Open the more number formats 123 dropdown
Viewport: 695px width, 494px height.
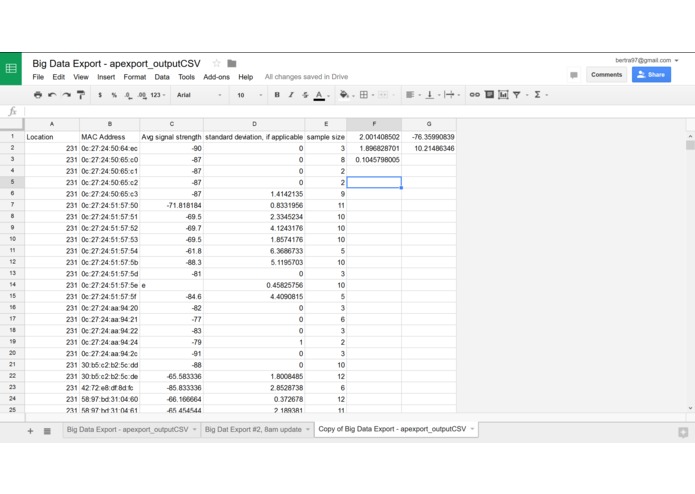point(158,95)
